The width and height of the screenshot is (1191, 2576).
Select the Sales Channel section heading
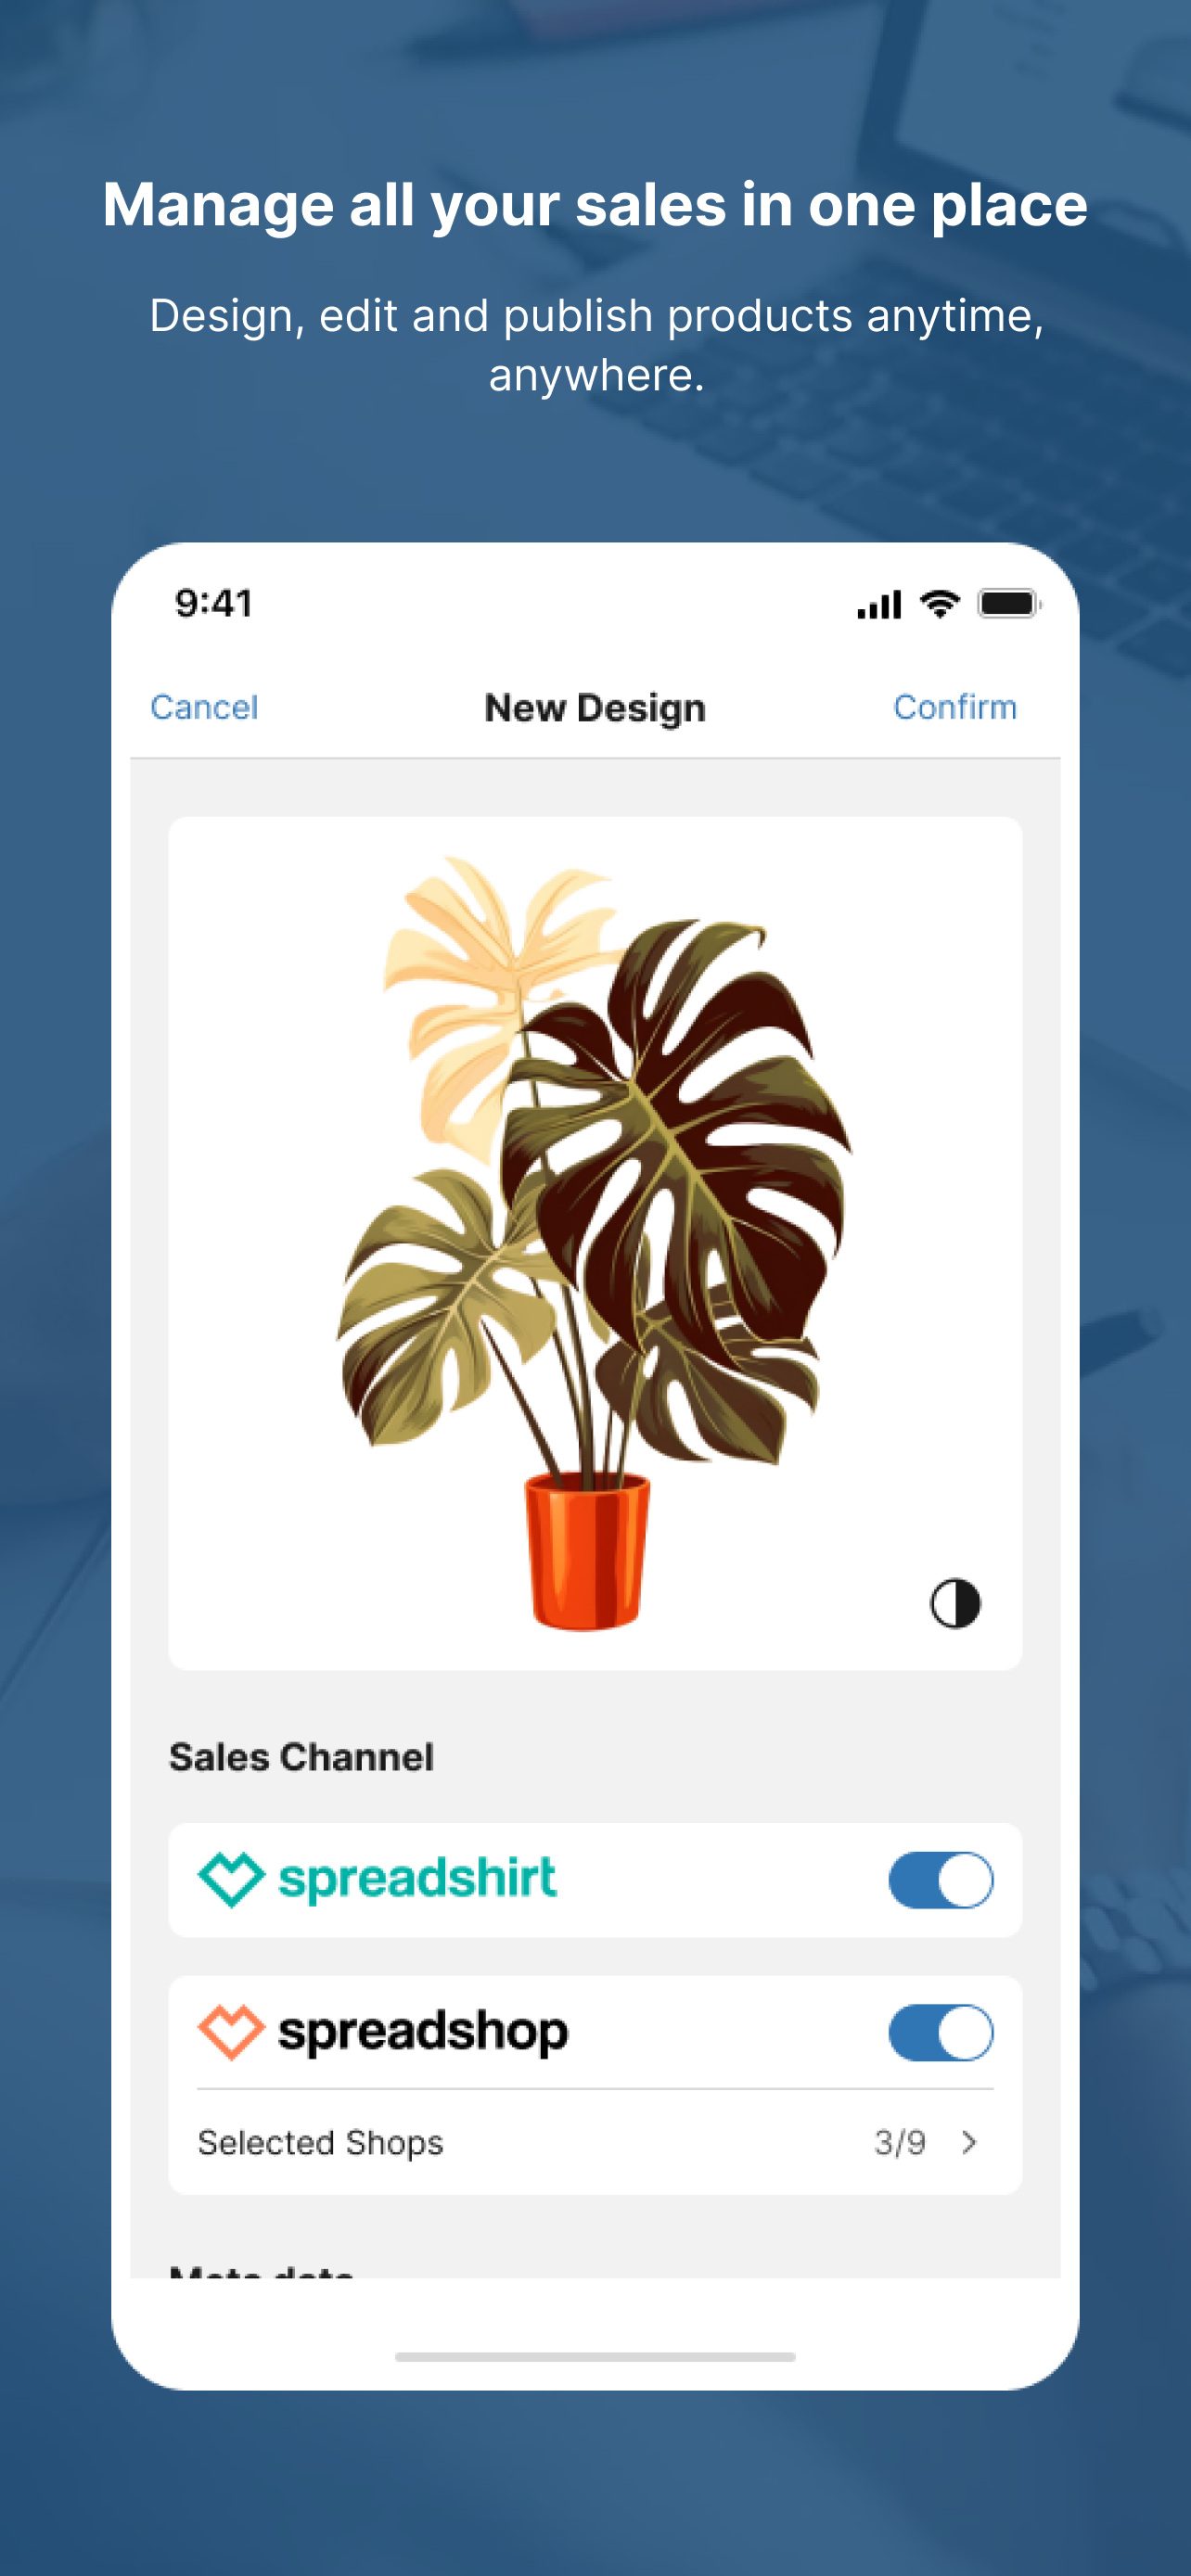pyautogui.click(x=301, y=1757)
